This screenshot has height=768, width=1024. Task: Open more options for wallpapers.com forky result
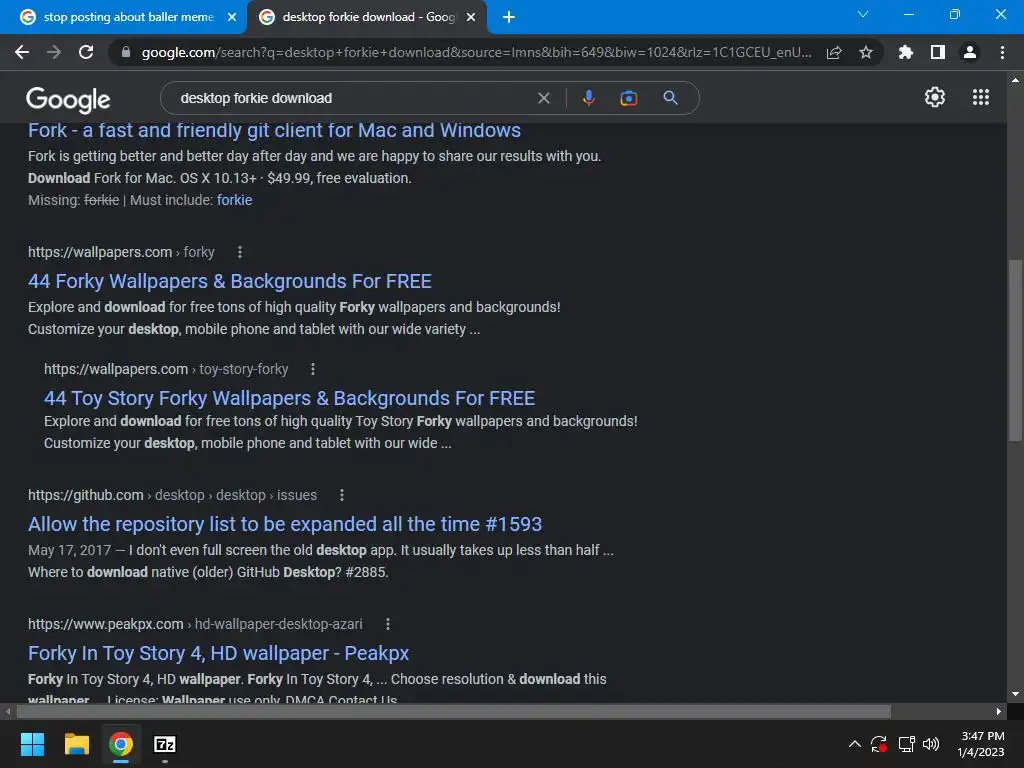point(240,252)
